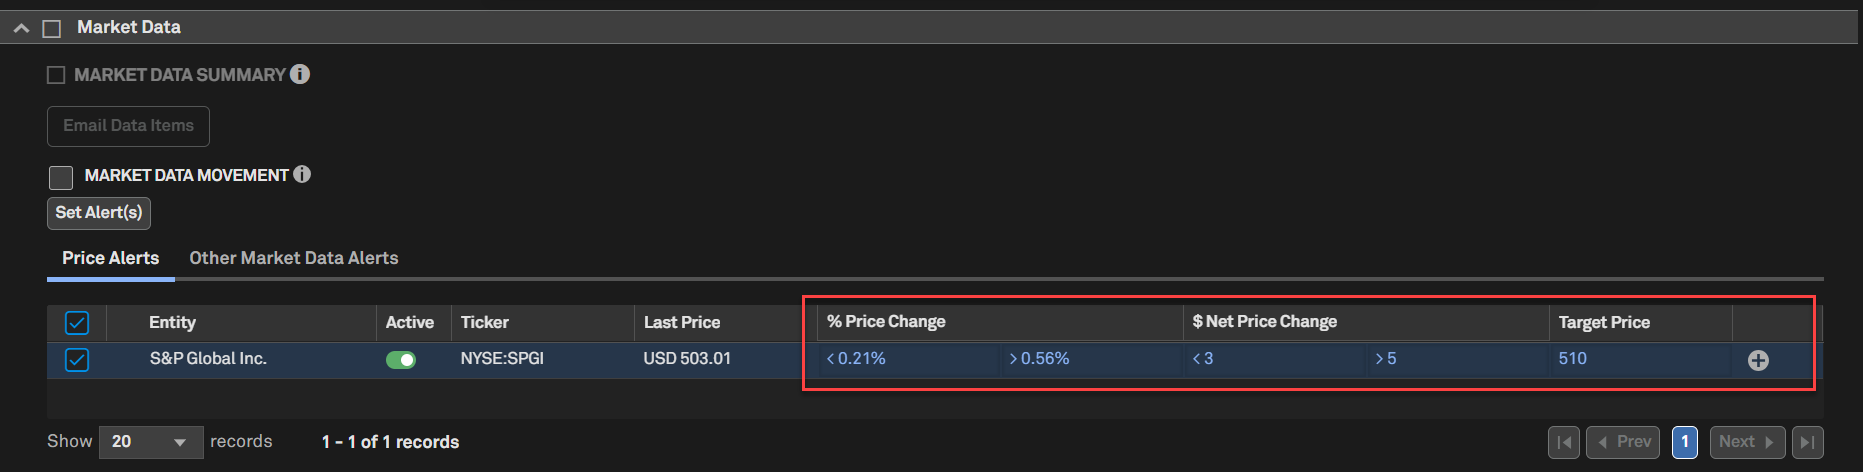The height and width of the screenshot is (472, 1863).
Task: Open the records-per-page dropdown showing 20
Action: pos(150,442)
